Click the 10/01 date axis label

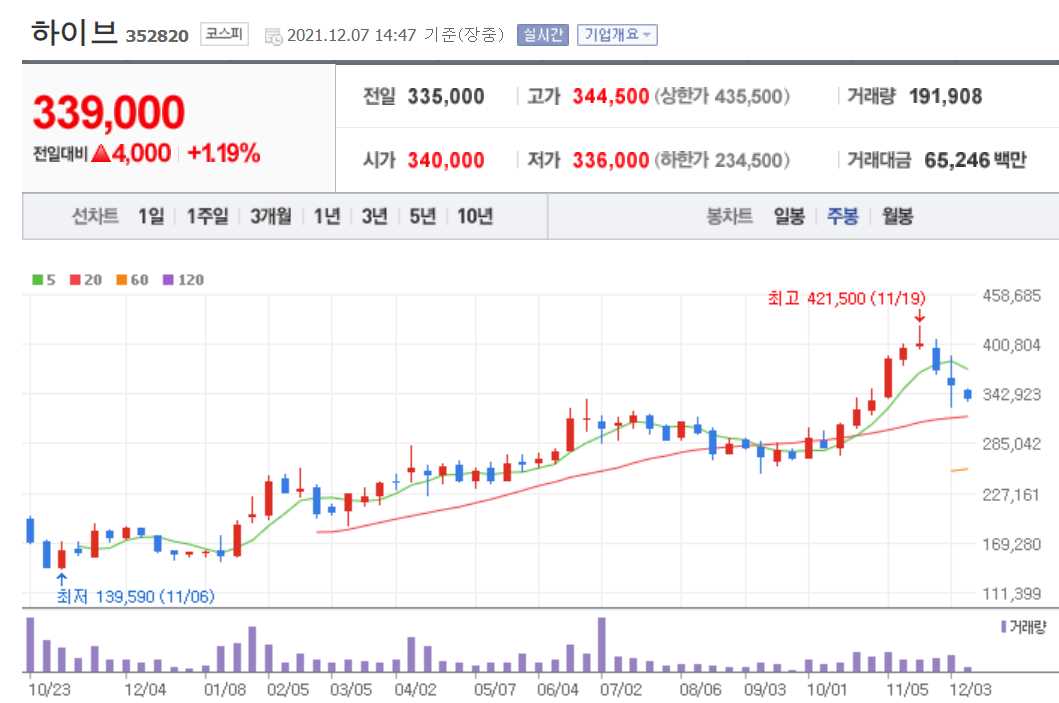click(x=827, y=689)
